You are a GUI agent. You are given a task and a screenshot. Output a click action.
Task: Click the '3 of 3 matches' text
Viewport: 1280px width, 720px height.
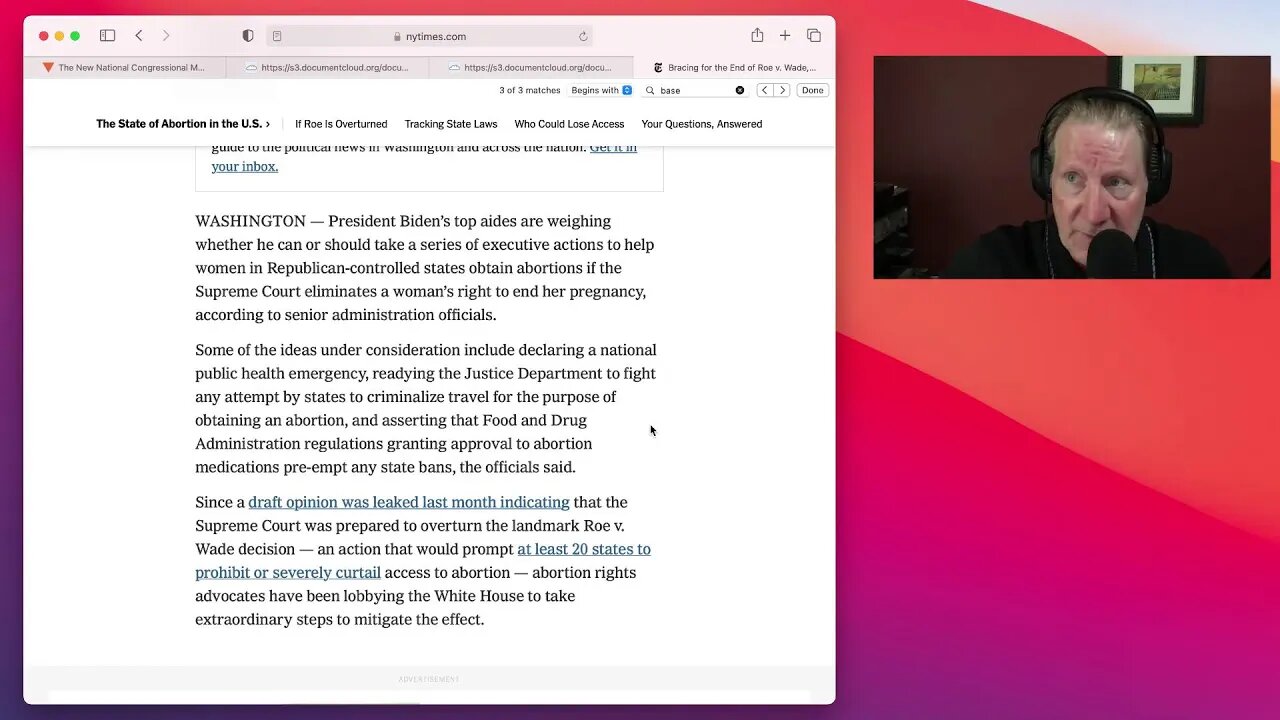530,90
